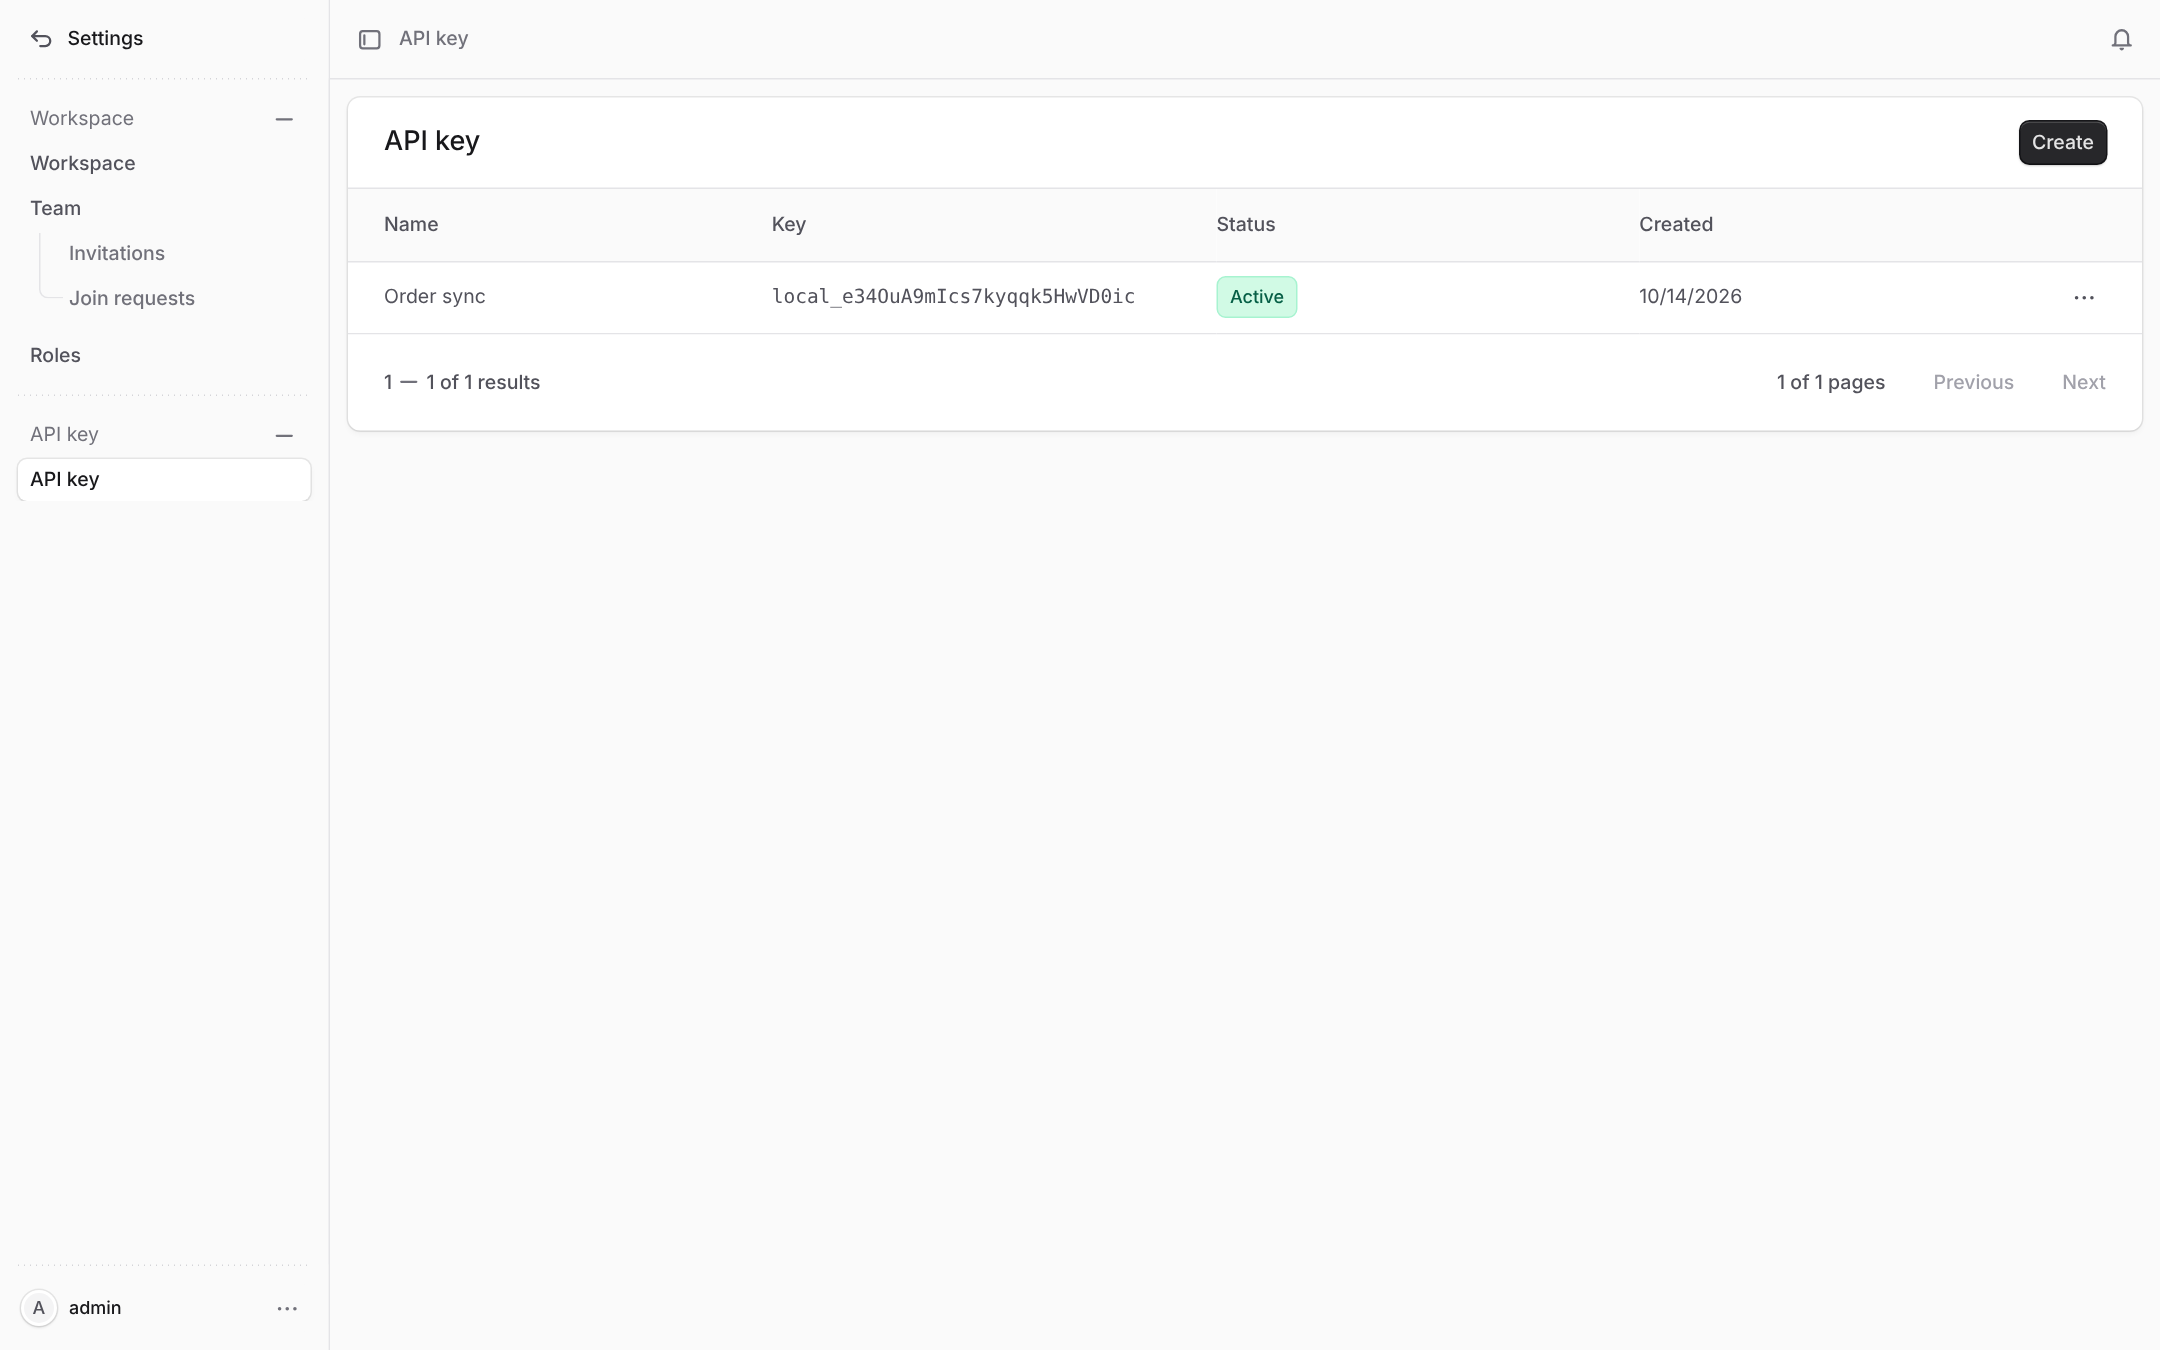2160x1350 pixels.
Task: Click the back arrow next to Settings
Action: tap(41, 39)
